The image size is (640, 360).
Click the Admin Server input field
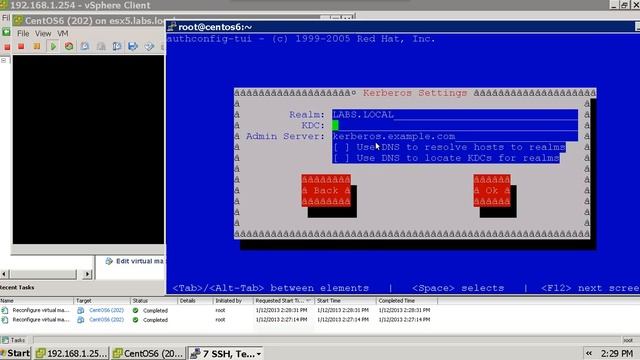455,136
